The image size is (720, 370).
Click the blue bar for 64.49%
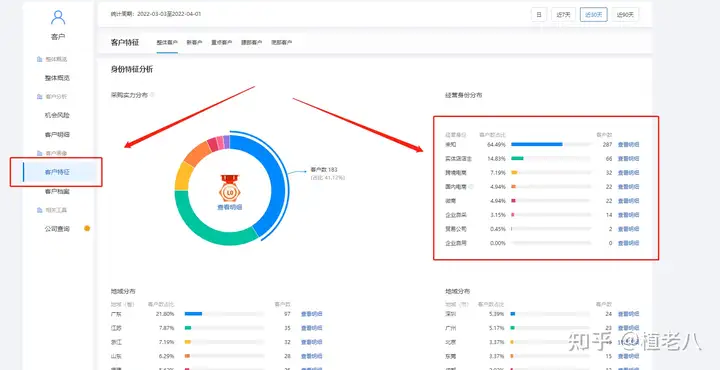click(536, 145)
